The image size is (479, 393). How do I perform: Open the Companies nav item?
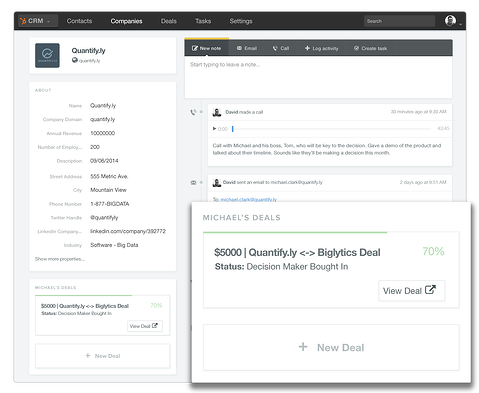(126, 21)
